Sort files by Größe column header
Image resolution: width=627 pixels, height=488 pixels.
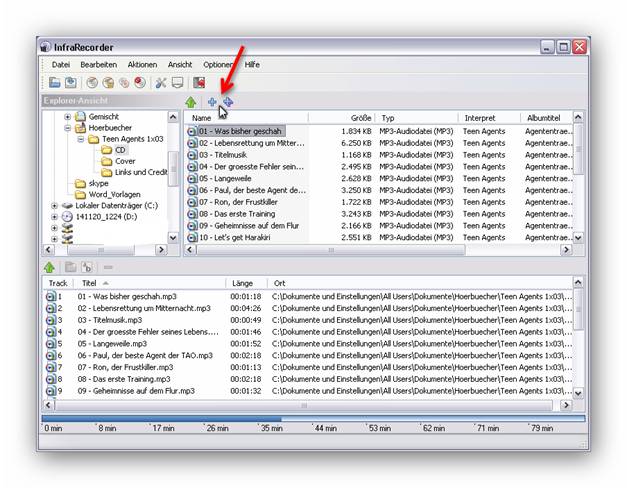[342, 118]
